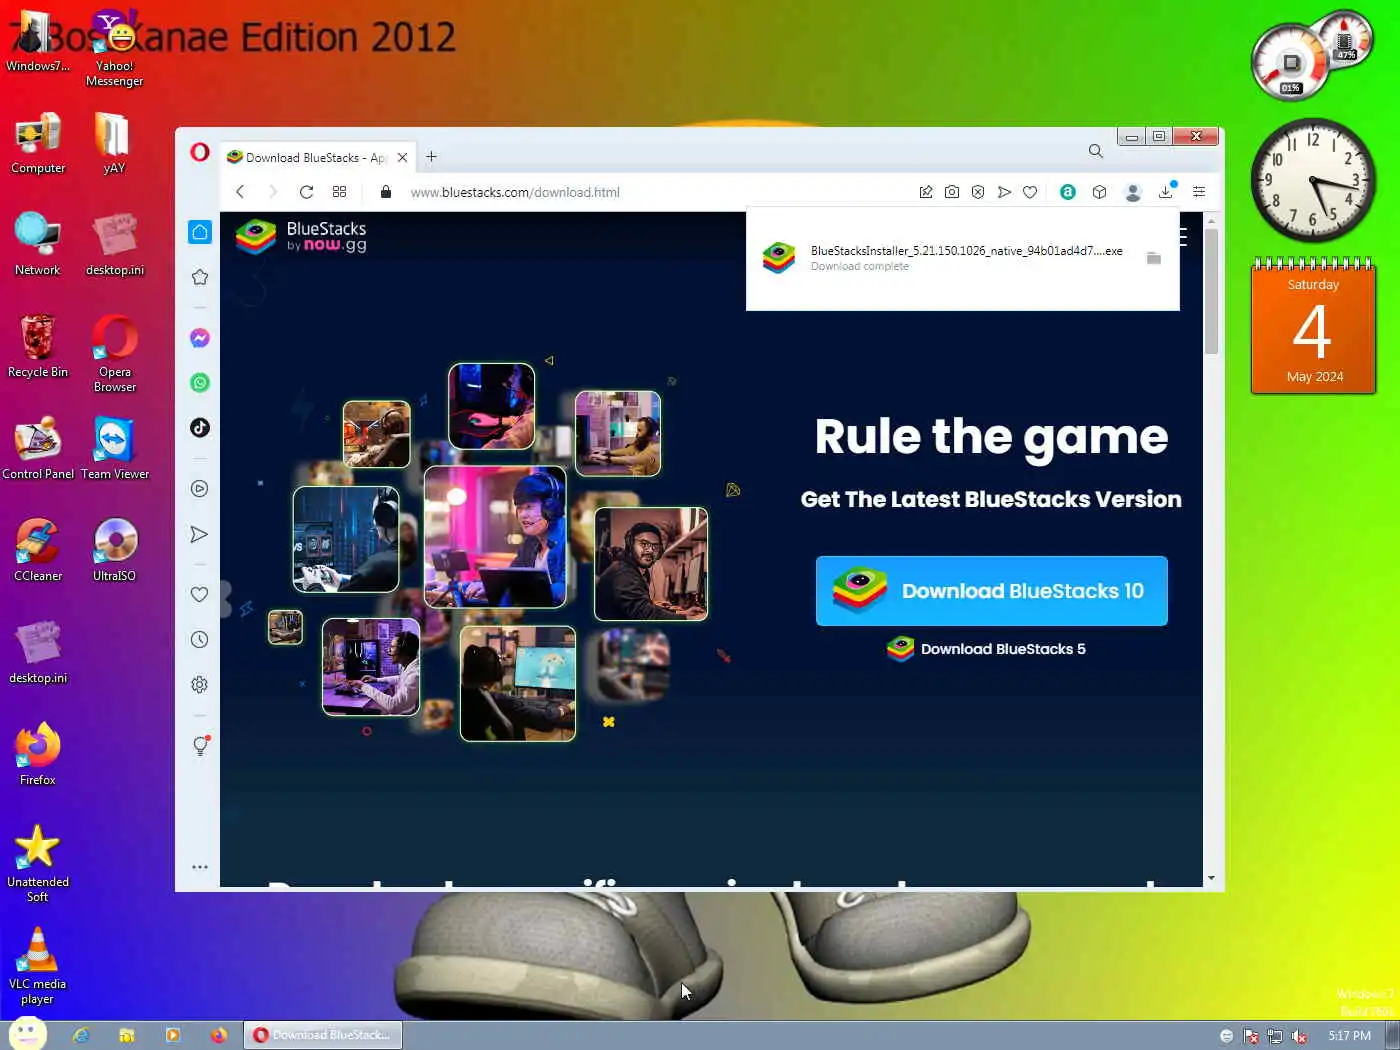Image resolution: width=1400 pixels, height=1050 pixels.
Task: Launch Firefox from taskbar
Action: click(x=219, y=1035)
